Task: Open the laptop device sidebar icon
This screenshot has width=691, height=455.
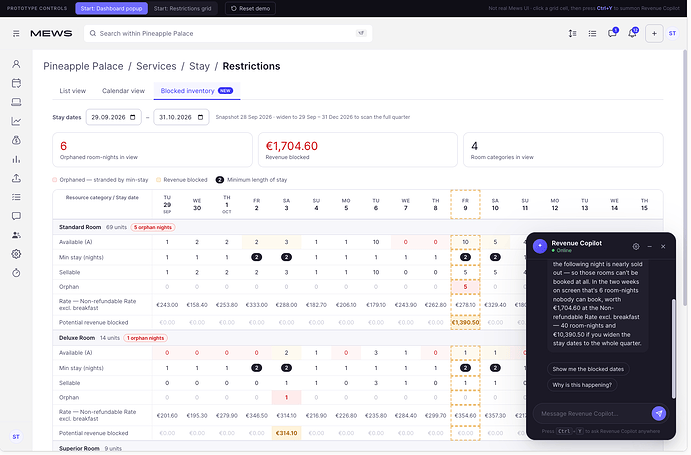Action: [16, 102]
